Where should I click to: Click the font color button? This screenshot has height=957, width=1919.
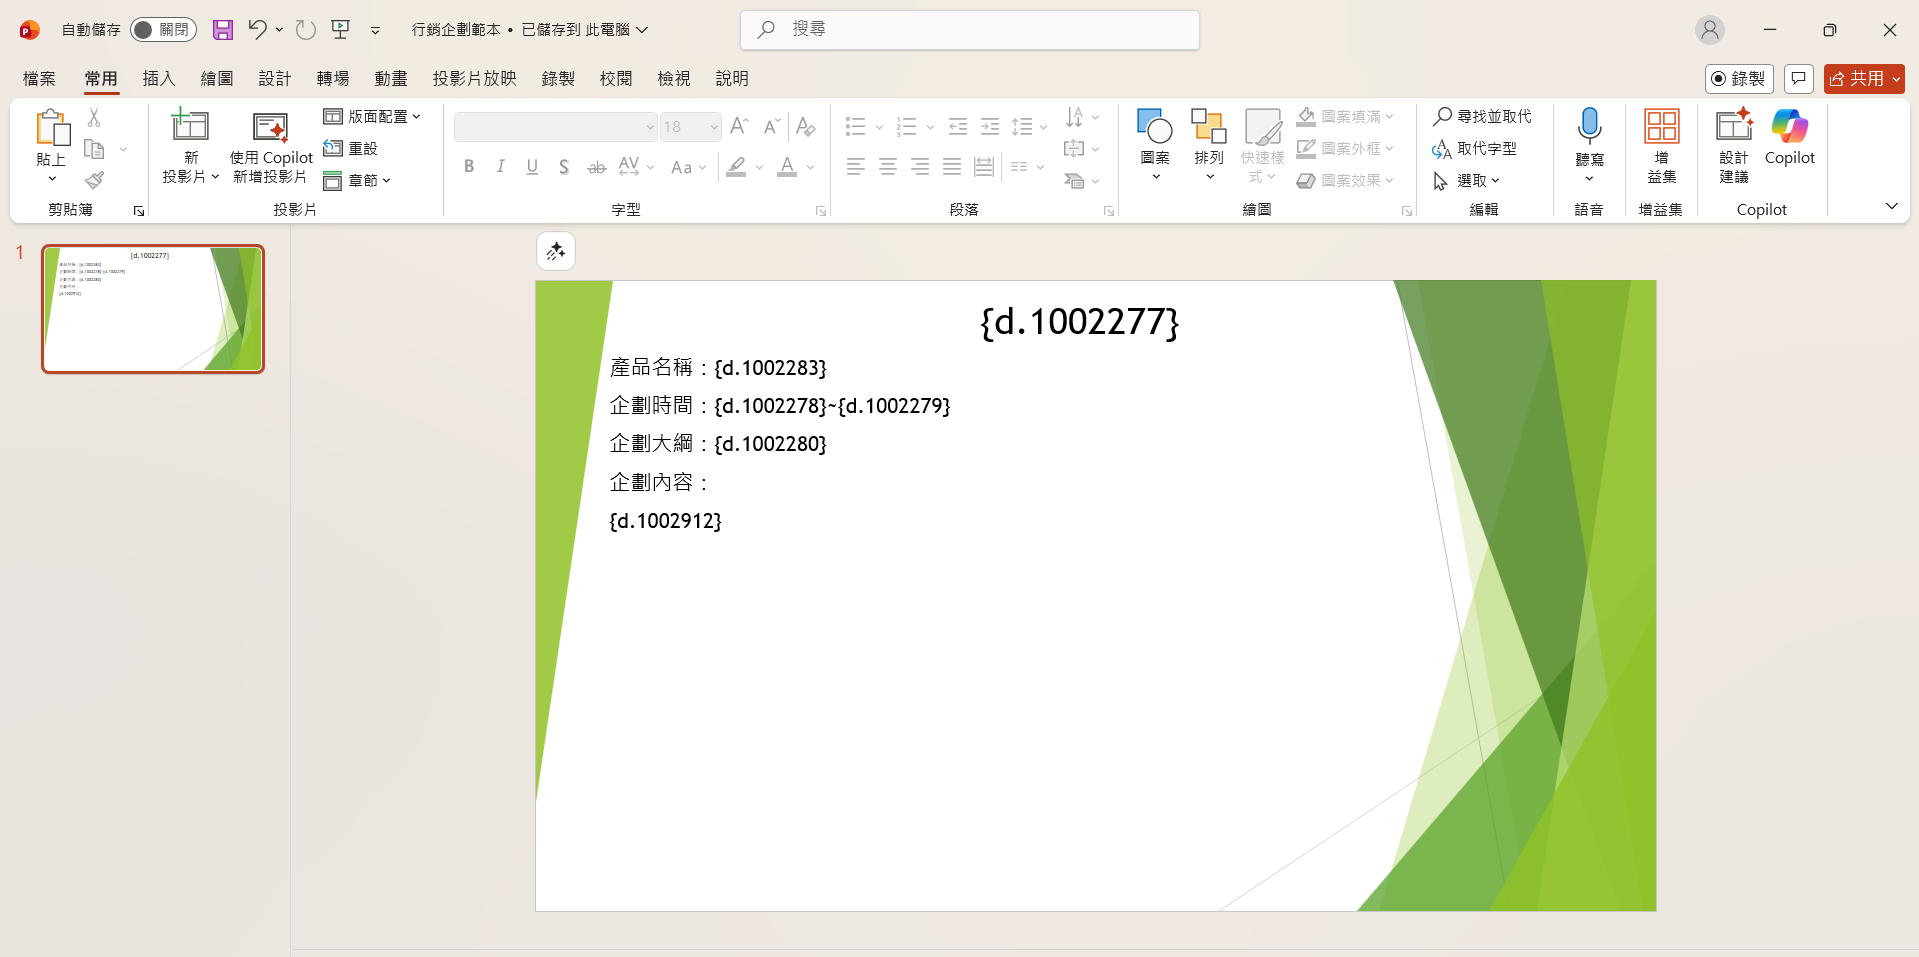point(787,167)
